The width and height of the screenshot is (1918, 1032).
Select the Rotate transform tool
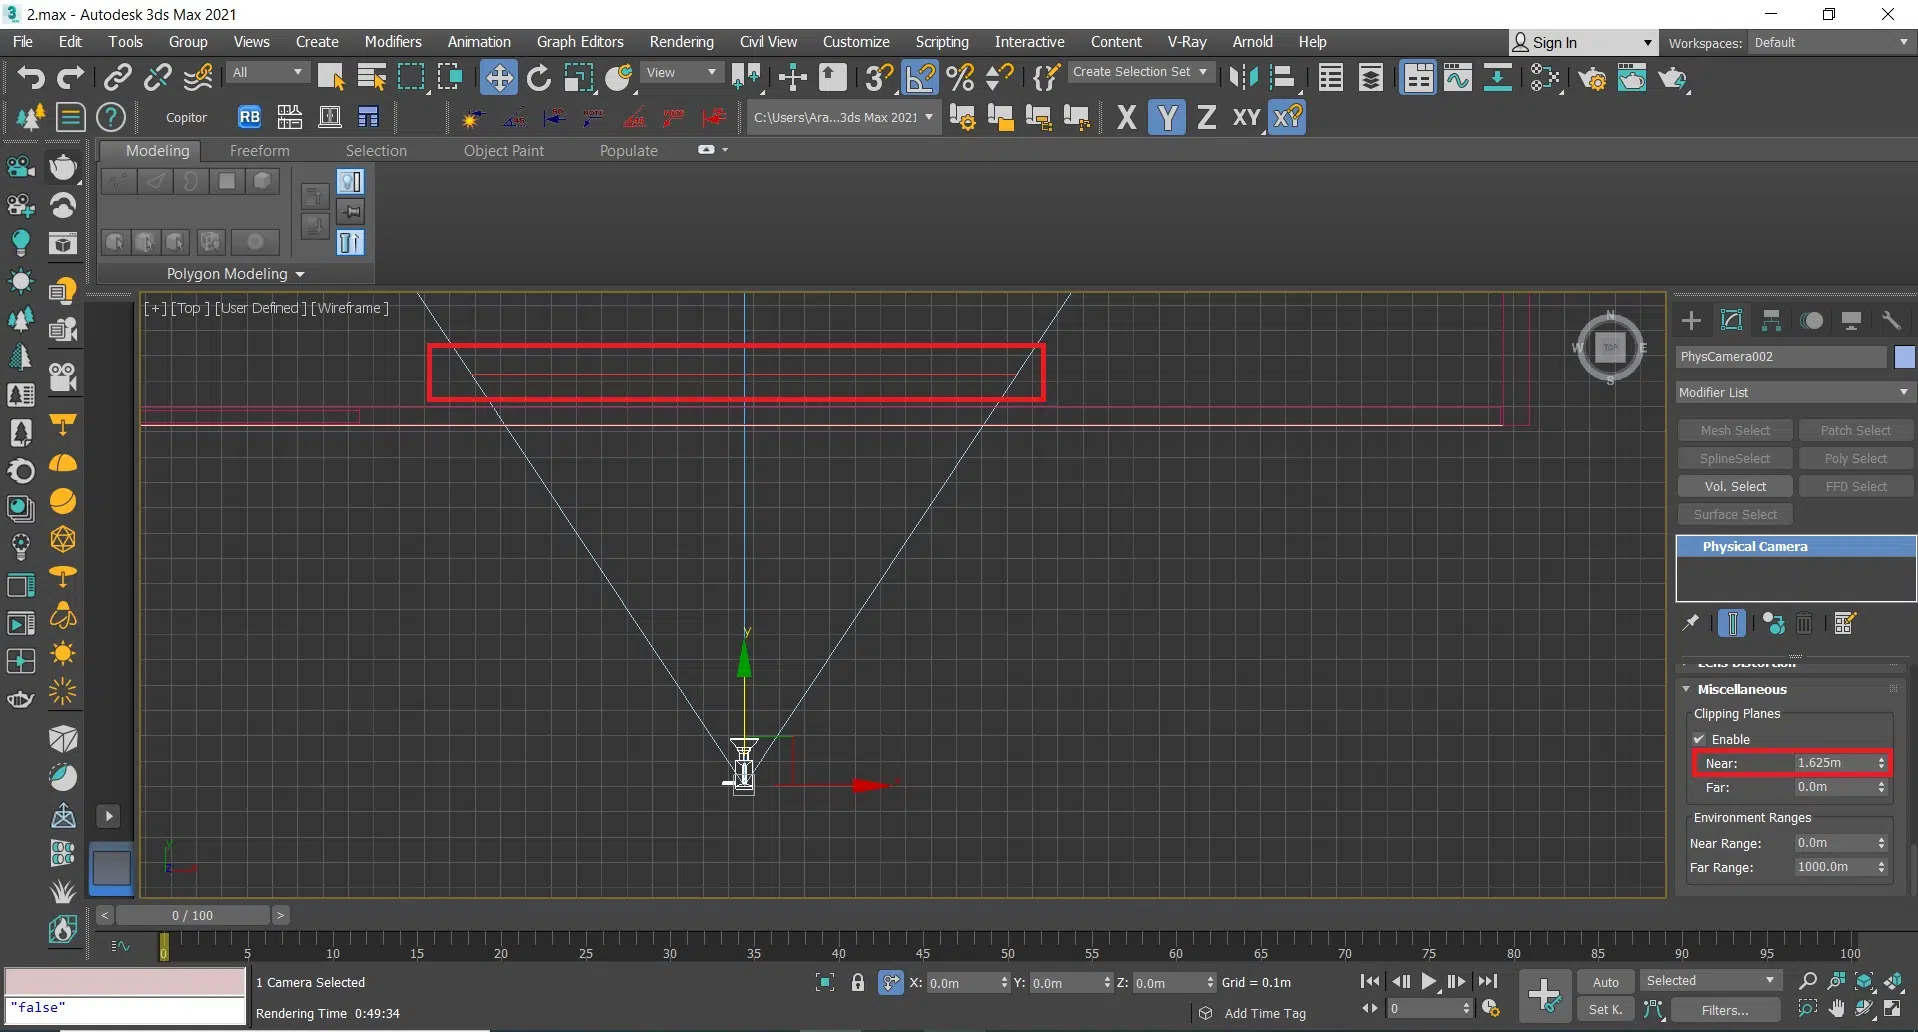[x=538, y=77]
